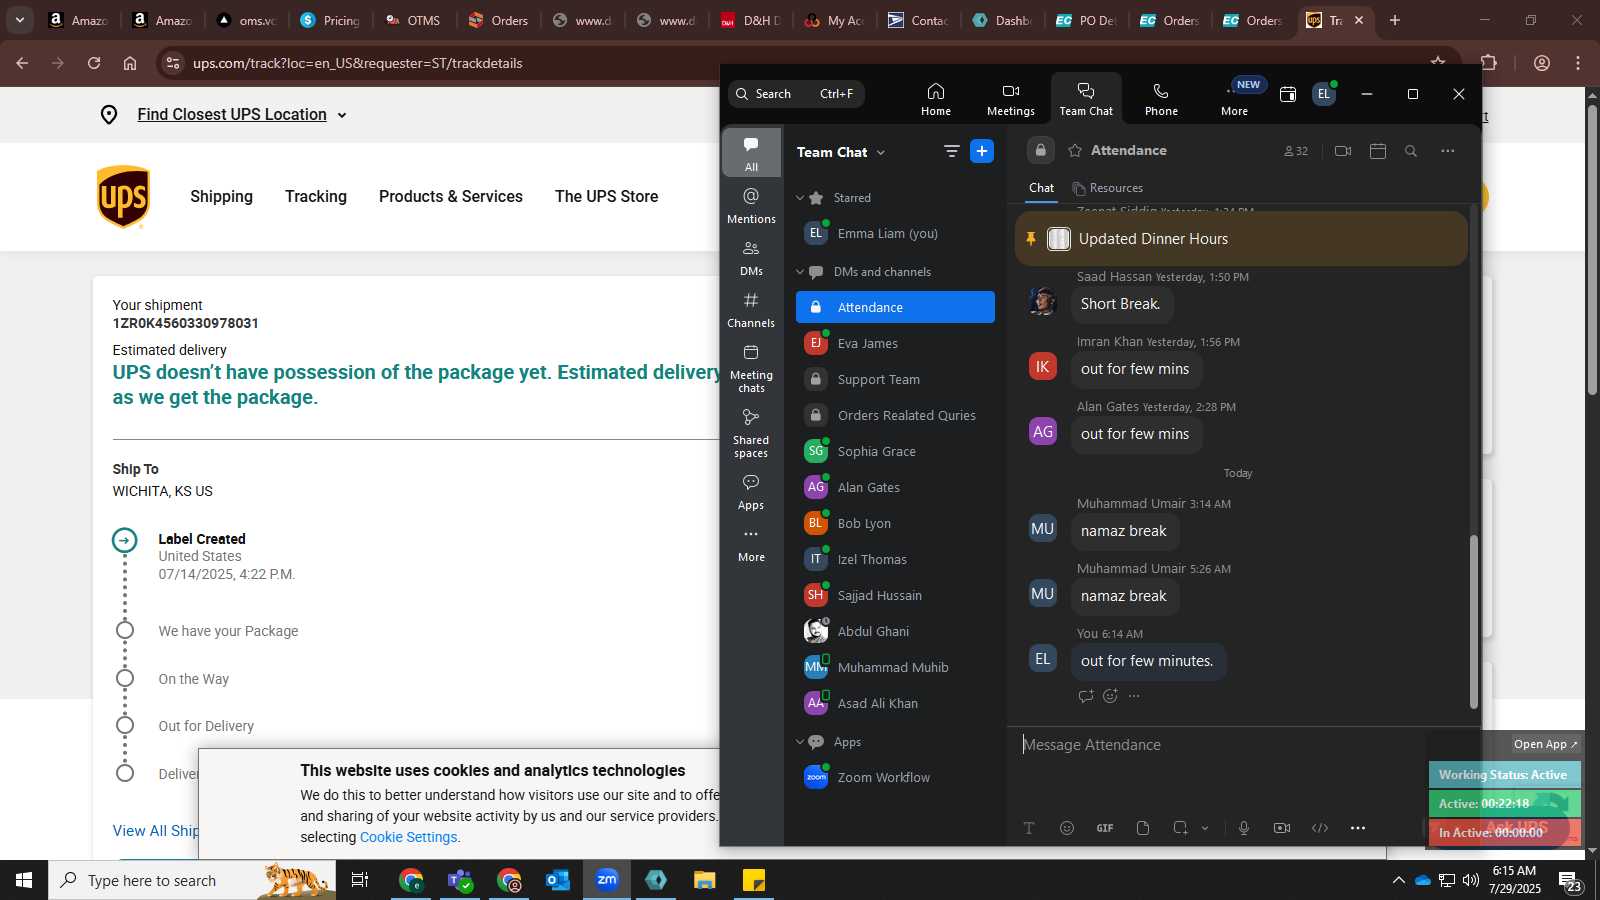Click the filter chats icon

(x=951, y=151)
